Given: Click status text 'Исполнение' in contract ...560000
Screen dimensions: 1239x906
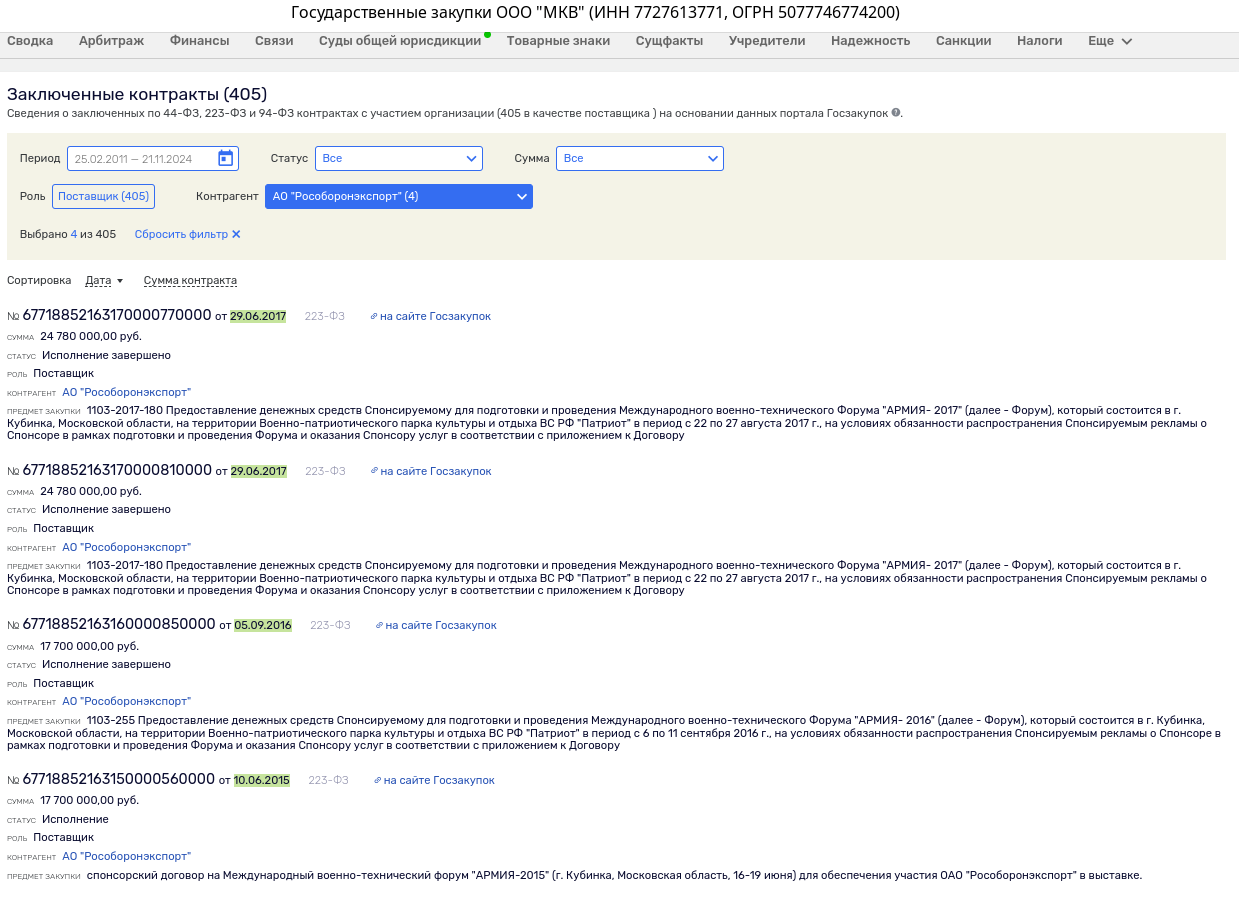Looking at the screenshot, I should point(75,819).
